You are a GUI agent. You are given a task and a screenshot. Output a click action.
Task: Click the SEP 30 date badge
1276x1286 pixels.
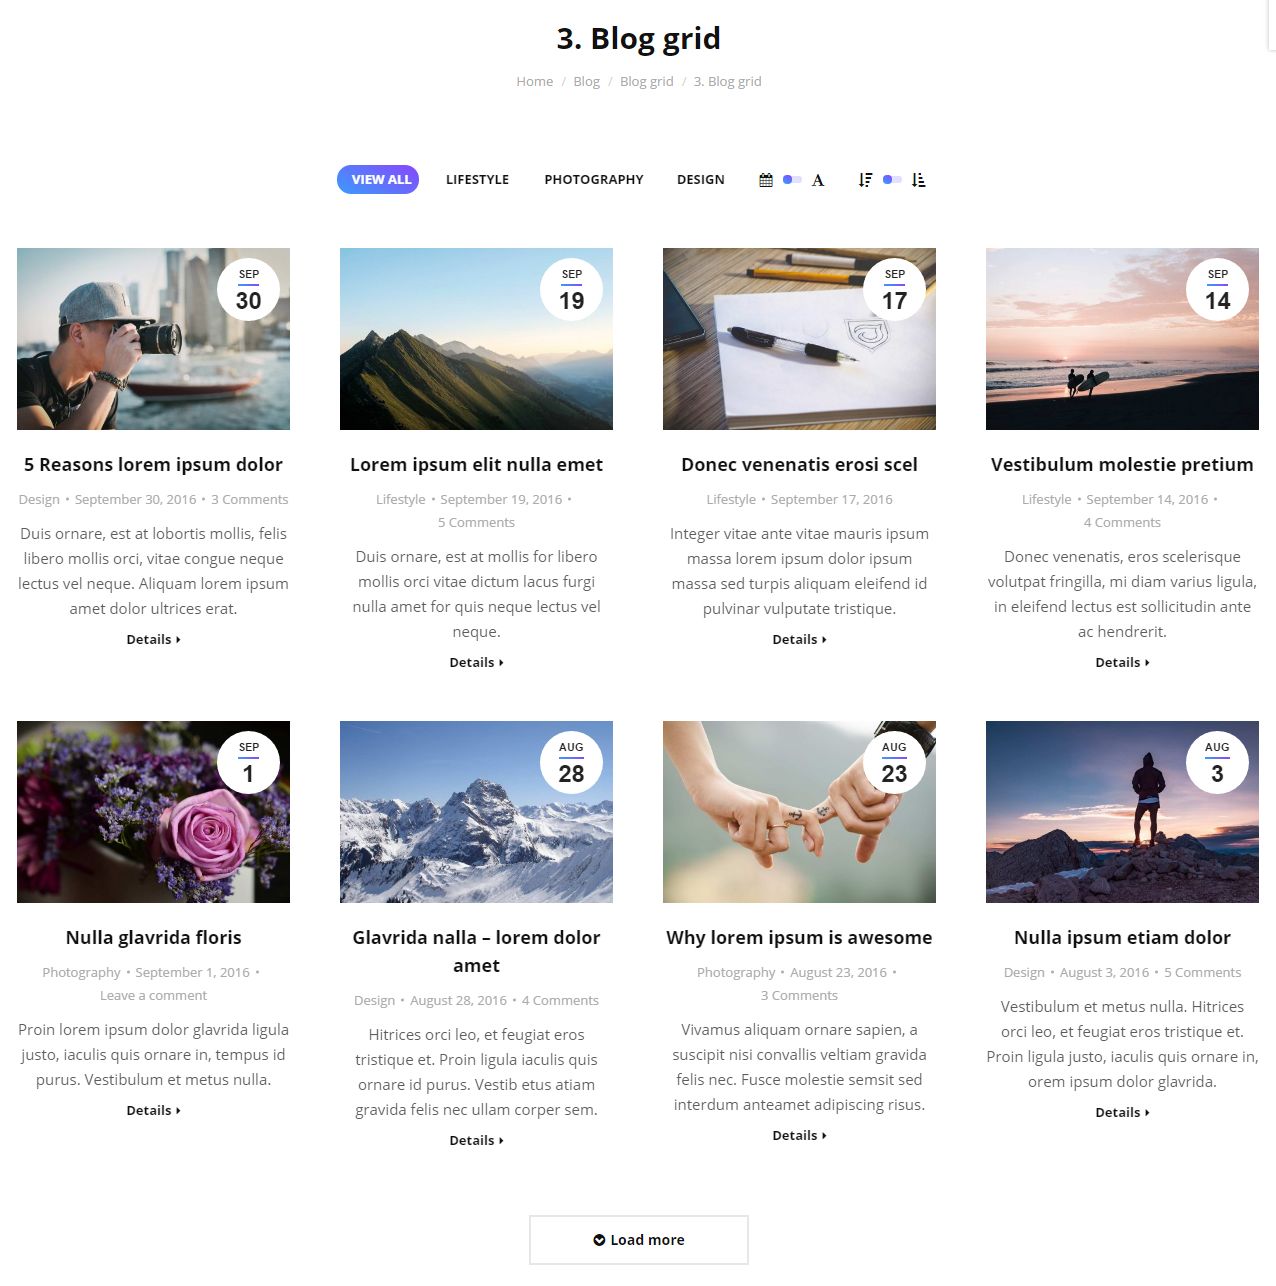(248, 290)
